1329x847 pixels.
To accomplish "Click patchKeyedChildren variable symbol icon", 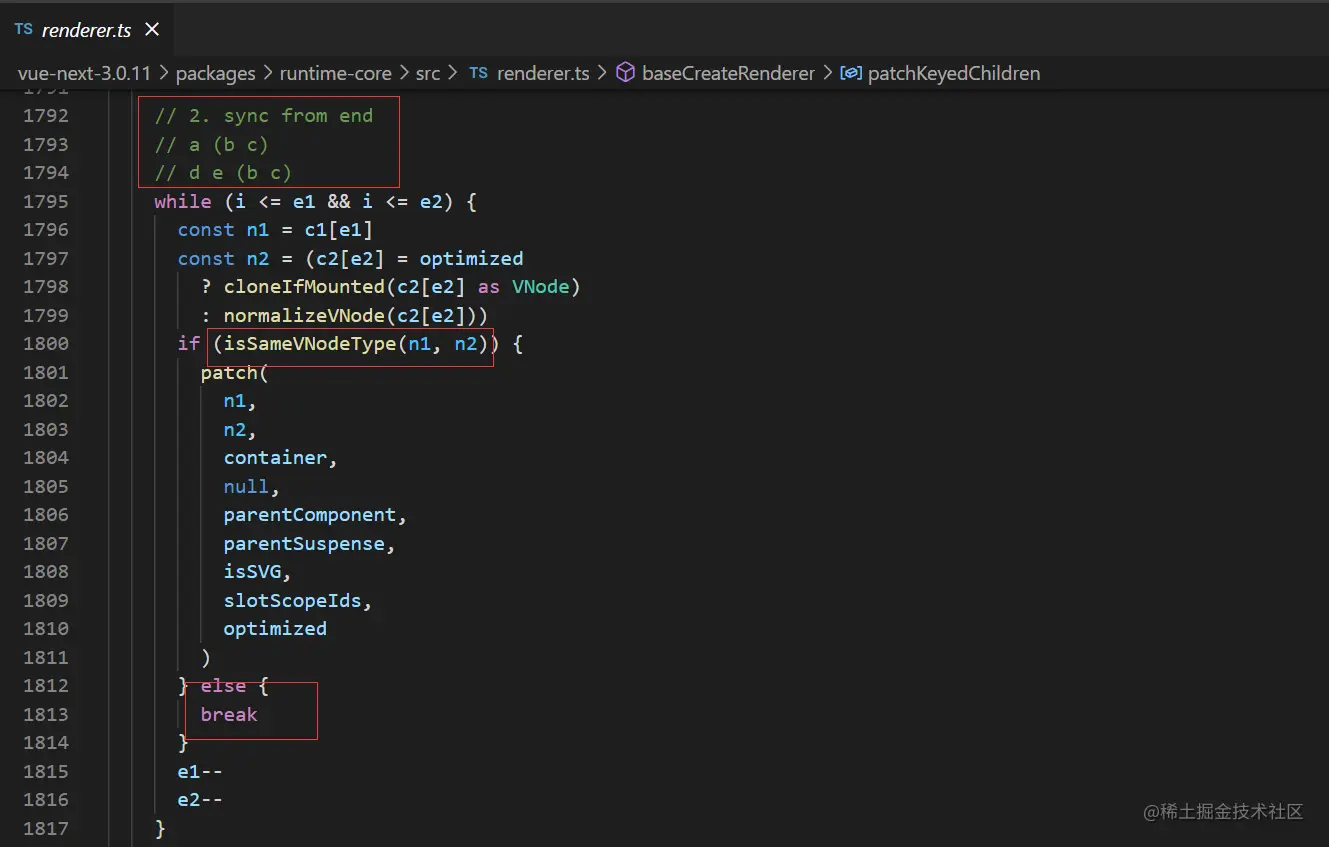I will [x=851, y=73].
